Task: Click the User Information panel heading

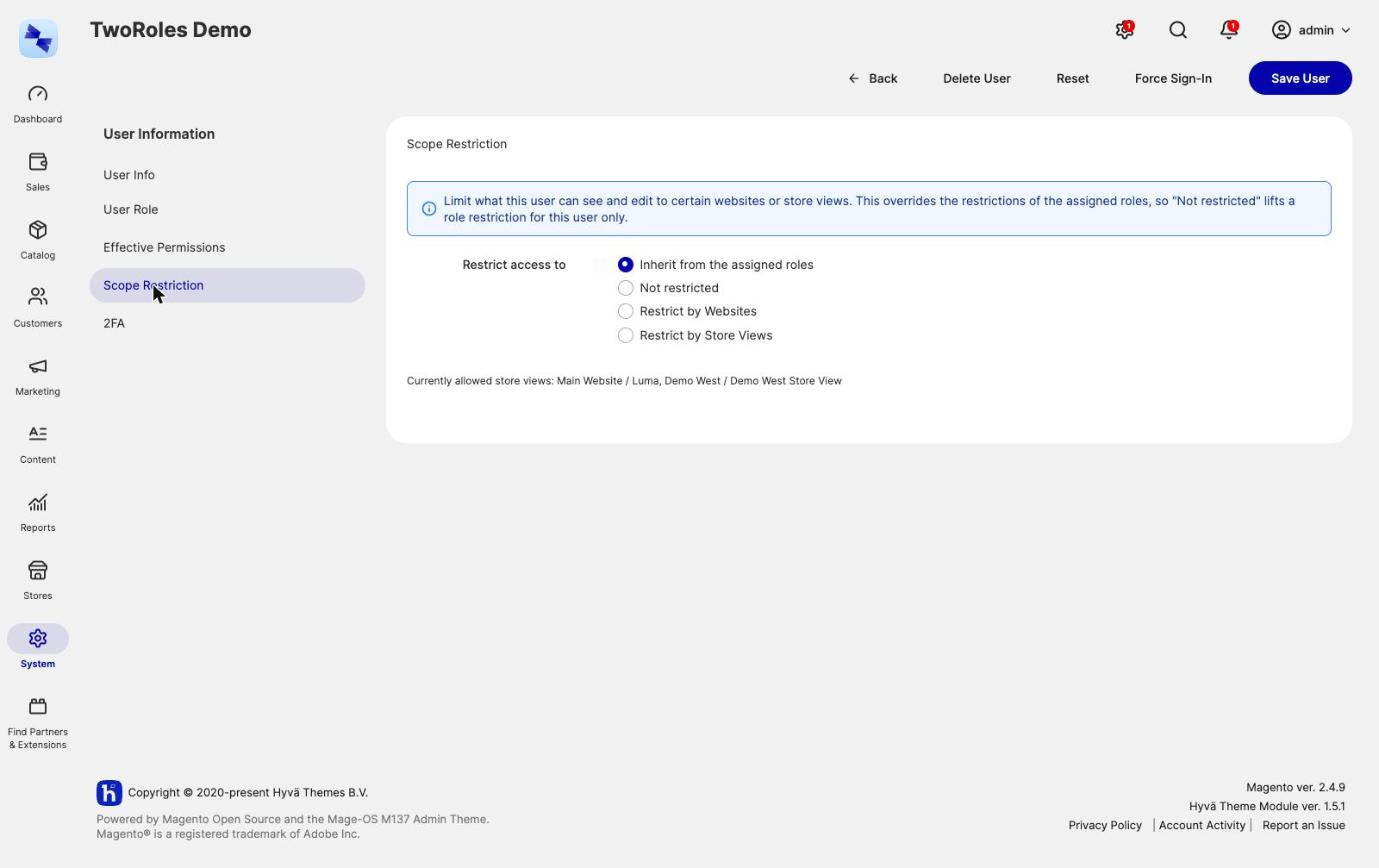Action: tap(159, 134)
